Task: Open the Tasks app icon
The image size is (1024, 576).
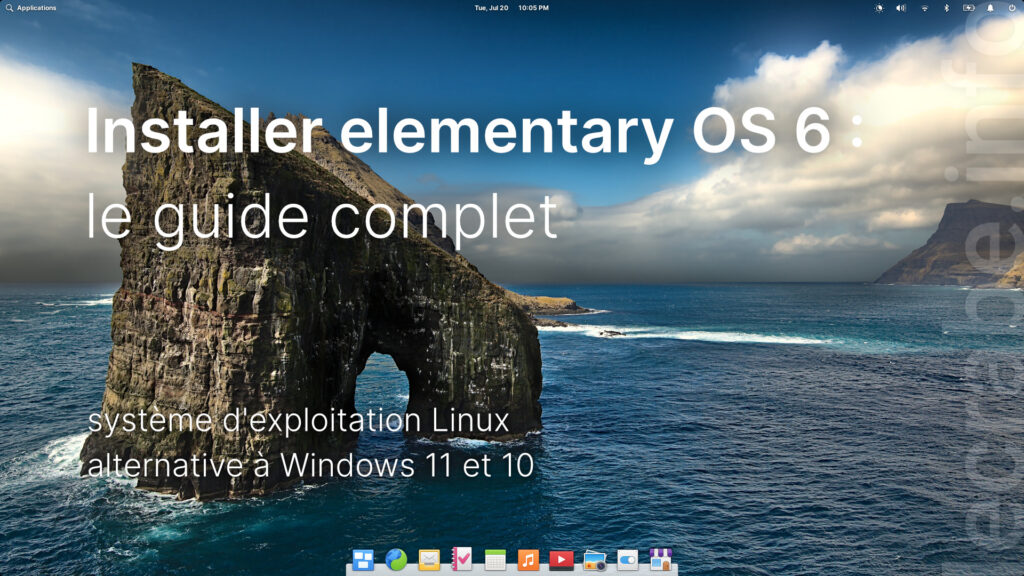Action: click(462, 560)
